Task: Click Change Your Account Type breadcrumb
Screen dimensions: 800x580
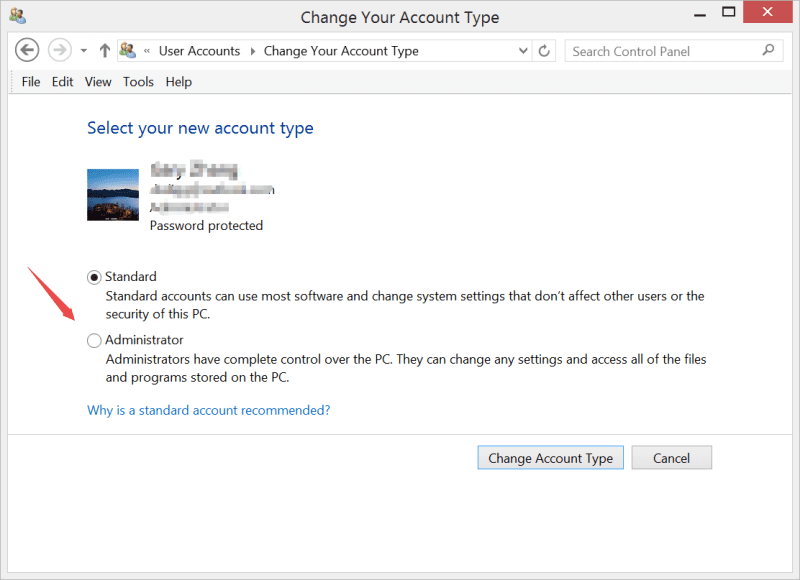Action: [341, 51]
